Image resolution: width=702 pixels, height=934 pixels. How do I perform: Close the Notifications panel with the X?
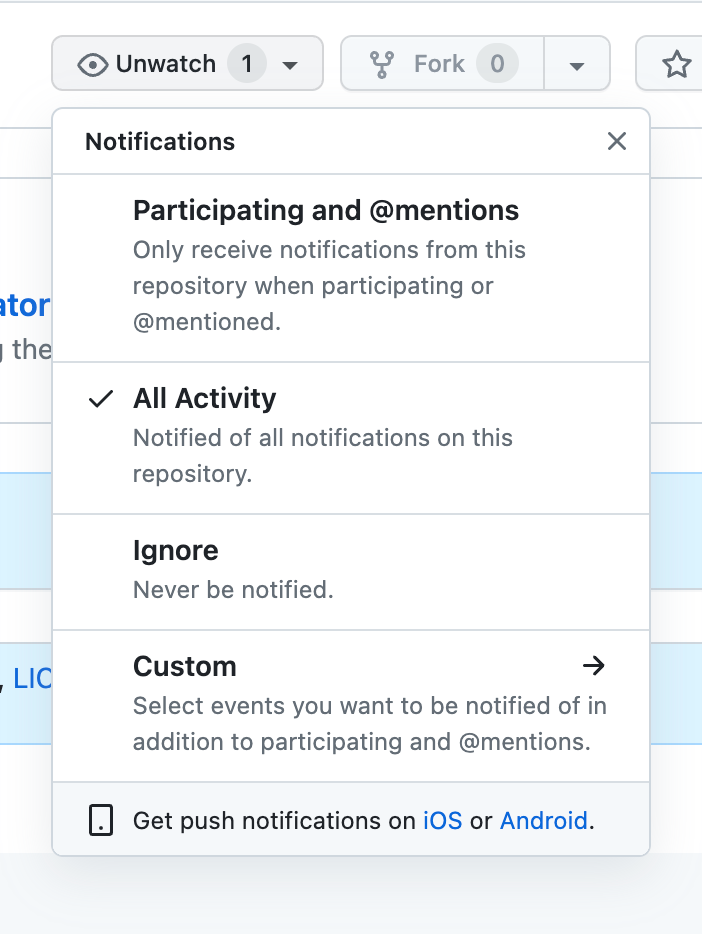pos(617,141)
